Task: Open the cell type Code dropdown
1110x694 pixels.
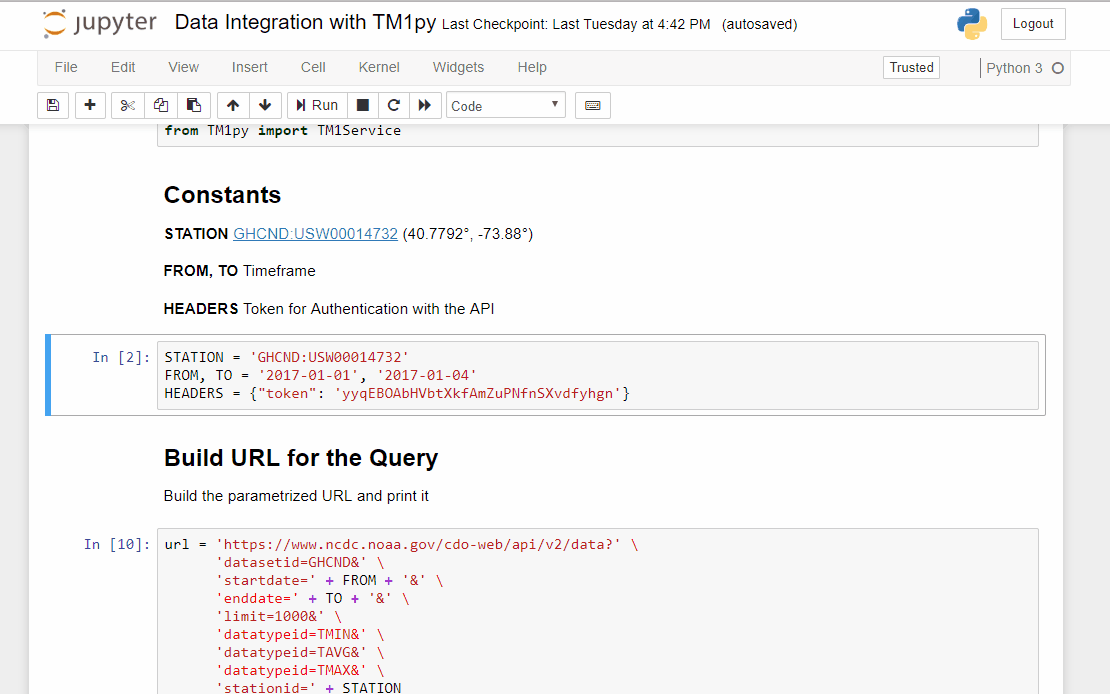Action: [505, 105]
